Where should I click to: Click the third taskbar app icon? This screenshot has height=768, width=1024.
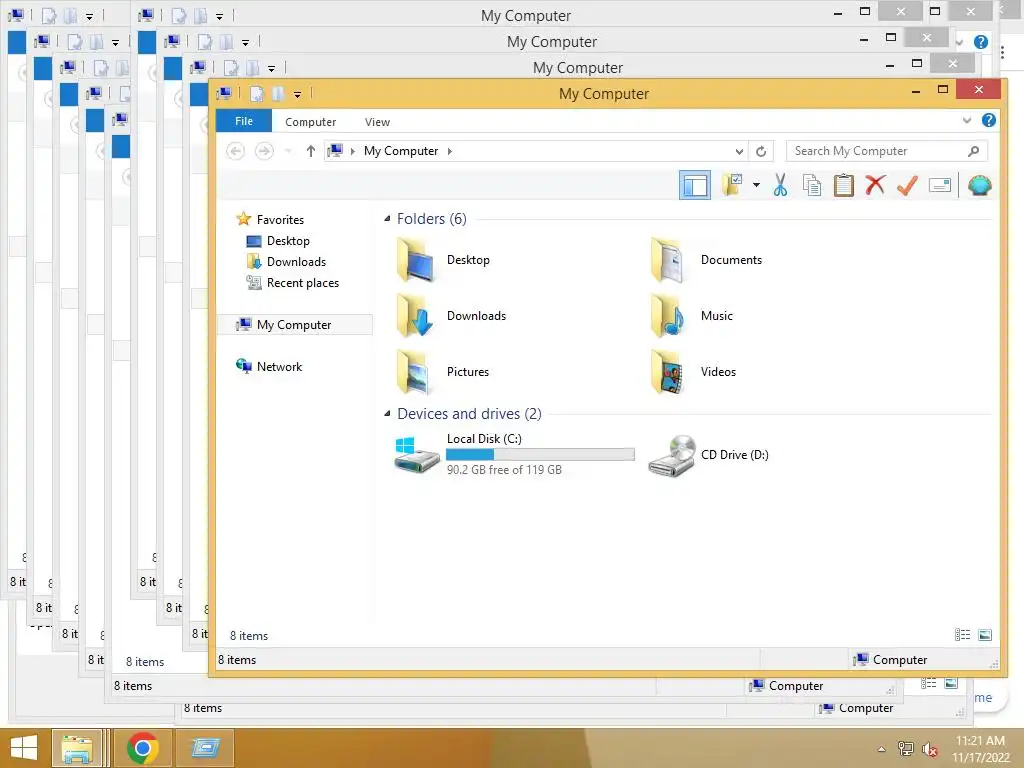coord(205,748)
